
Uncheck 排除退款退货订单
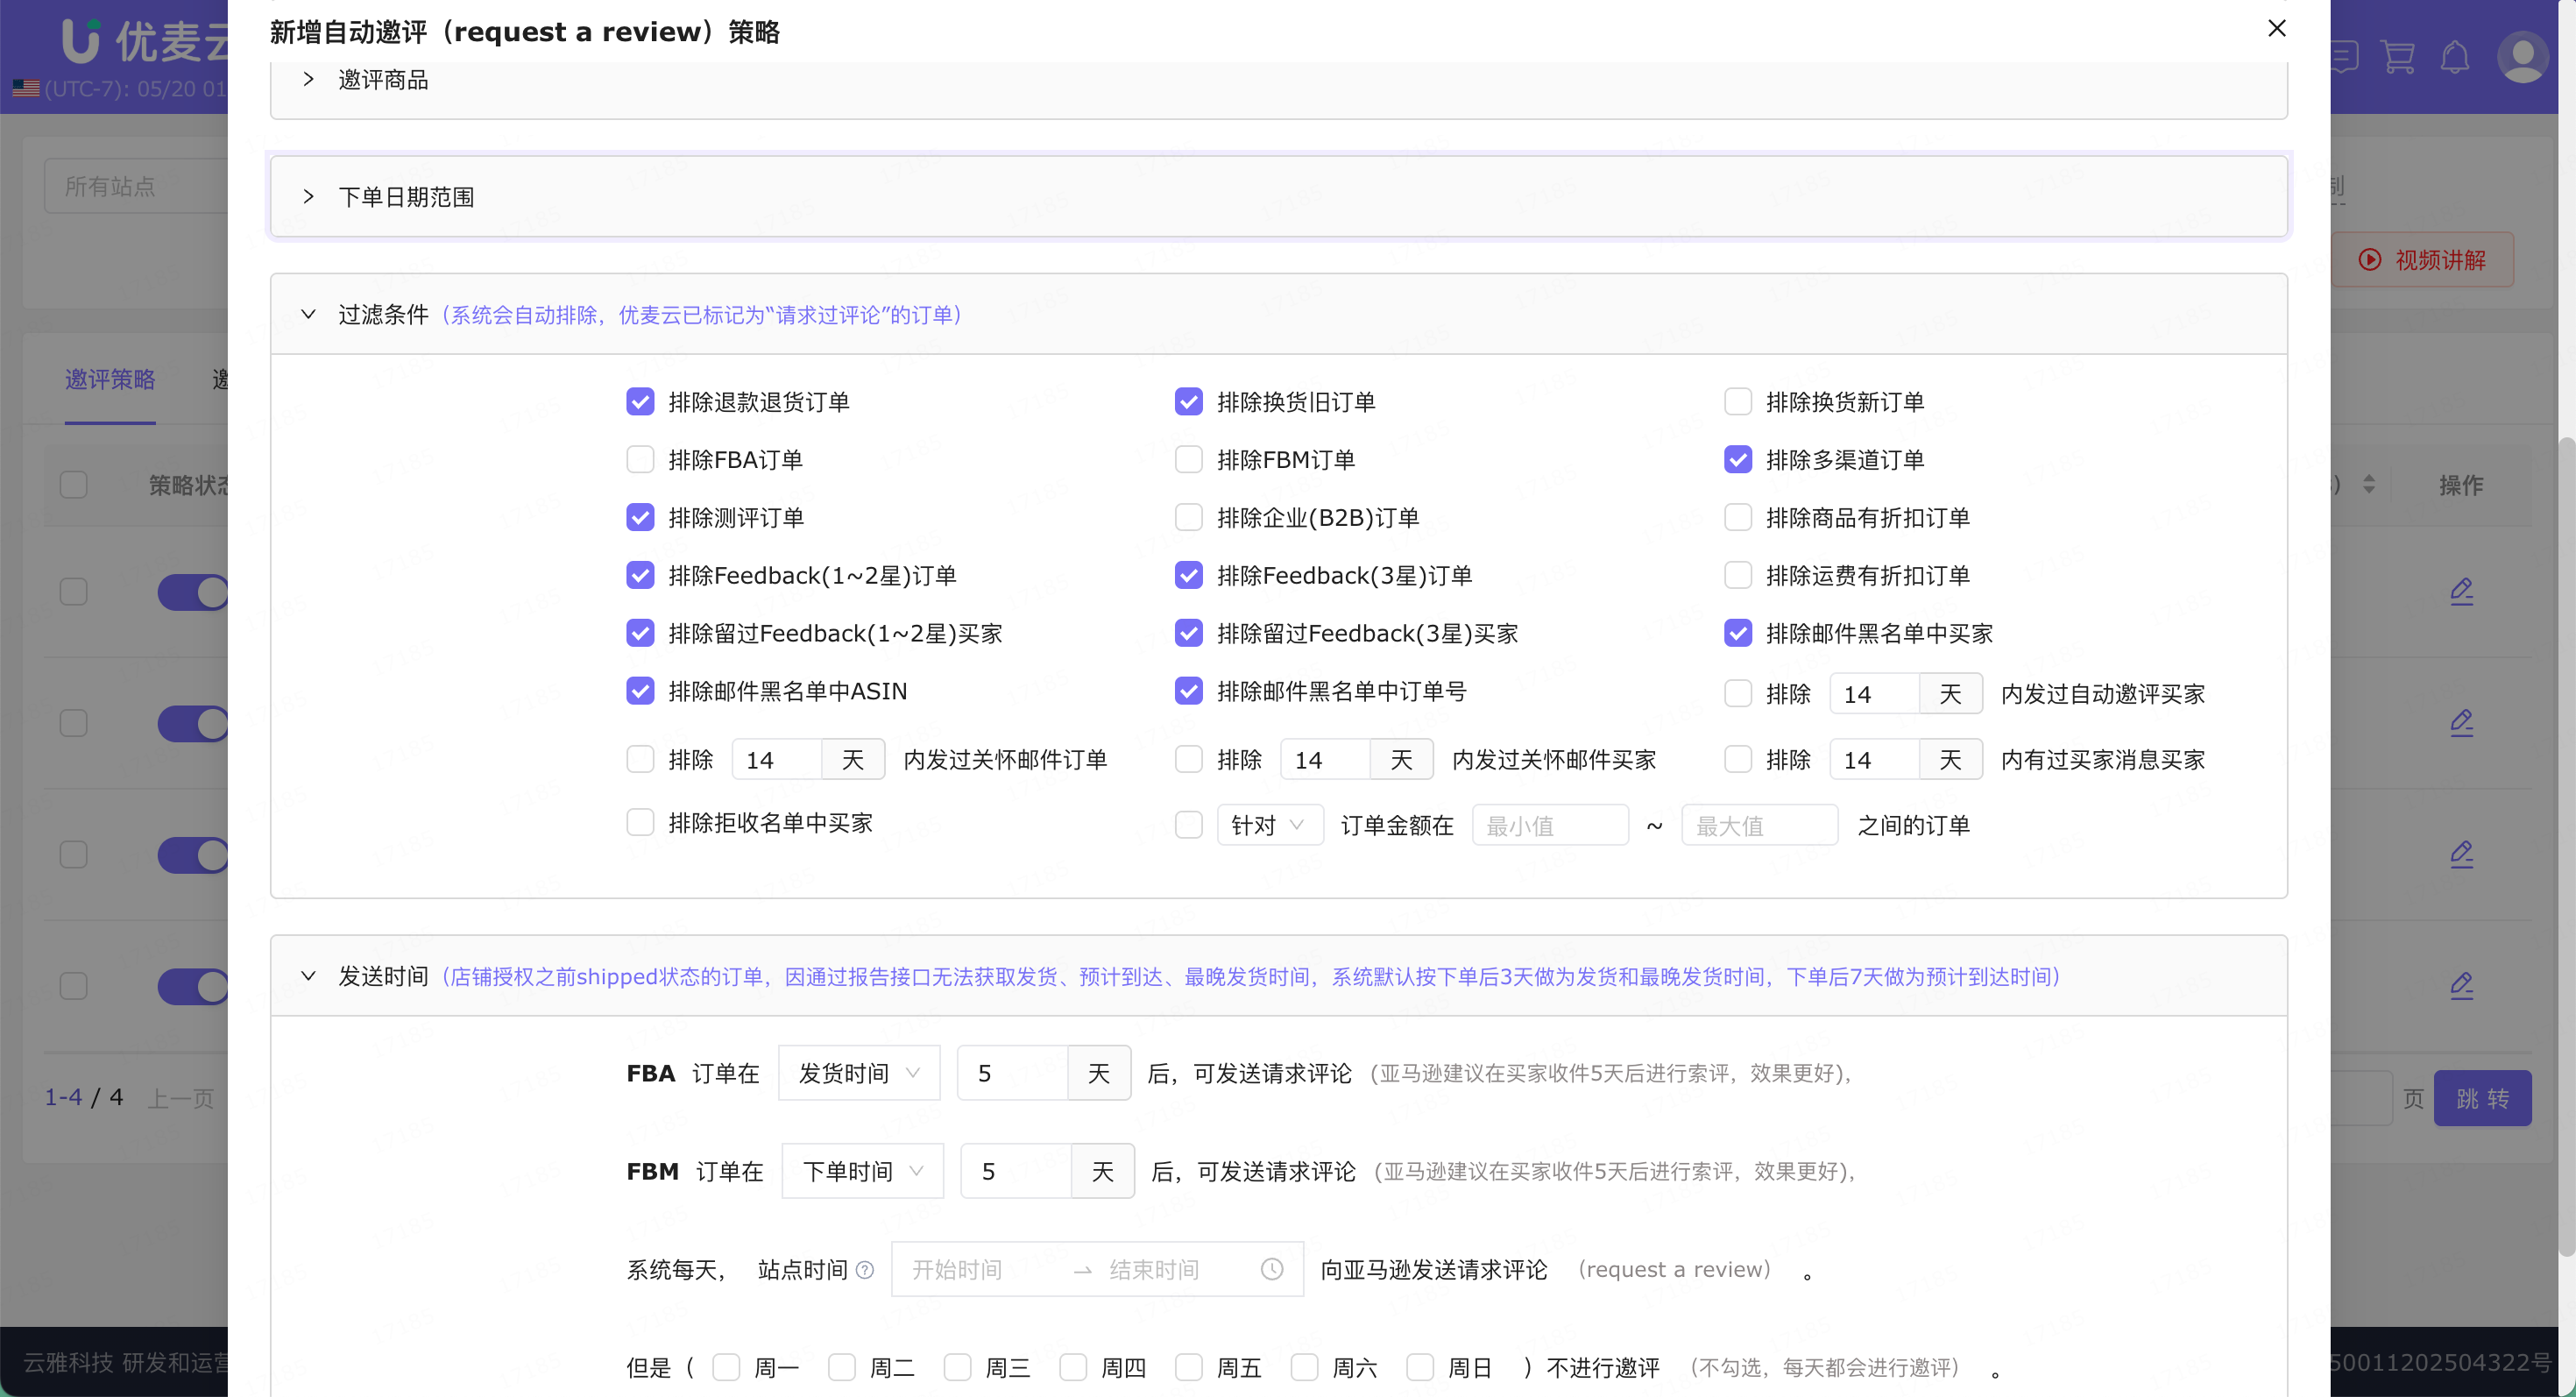pos(640,402)
